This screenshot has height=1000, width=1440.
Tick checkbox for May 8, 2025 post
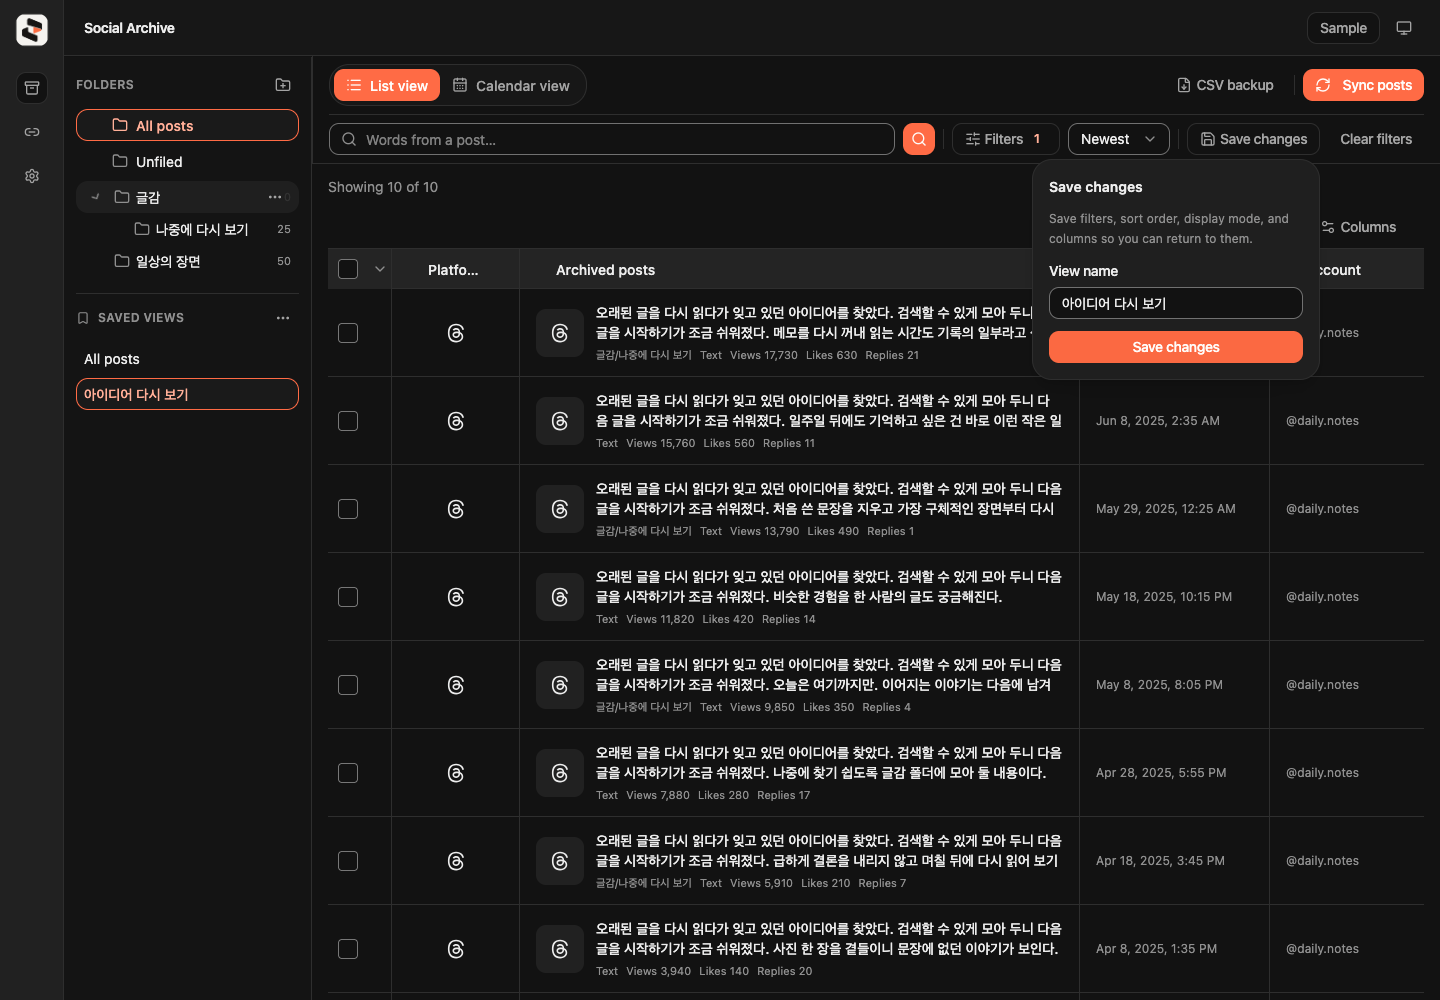(x=348, y=685)
